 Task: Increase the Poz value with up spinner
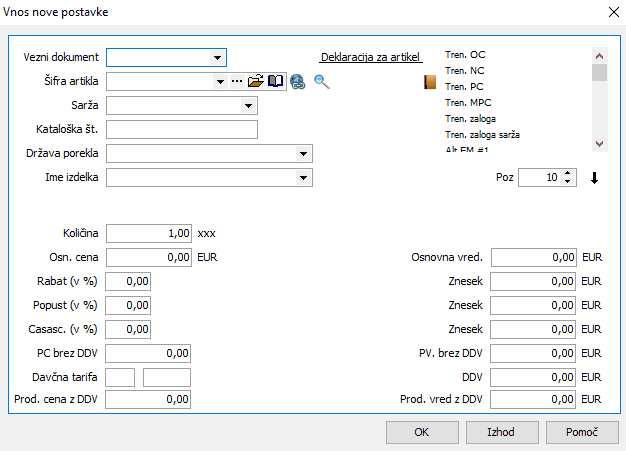click(x=568, y=173)
